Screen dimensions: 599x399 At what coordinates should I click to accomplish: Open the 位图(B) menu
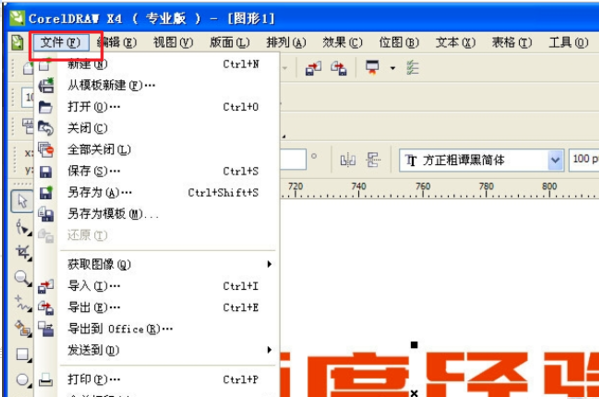[399, 42]
